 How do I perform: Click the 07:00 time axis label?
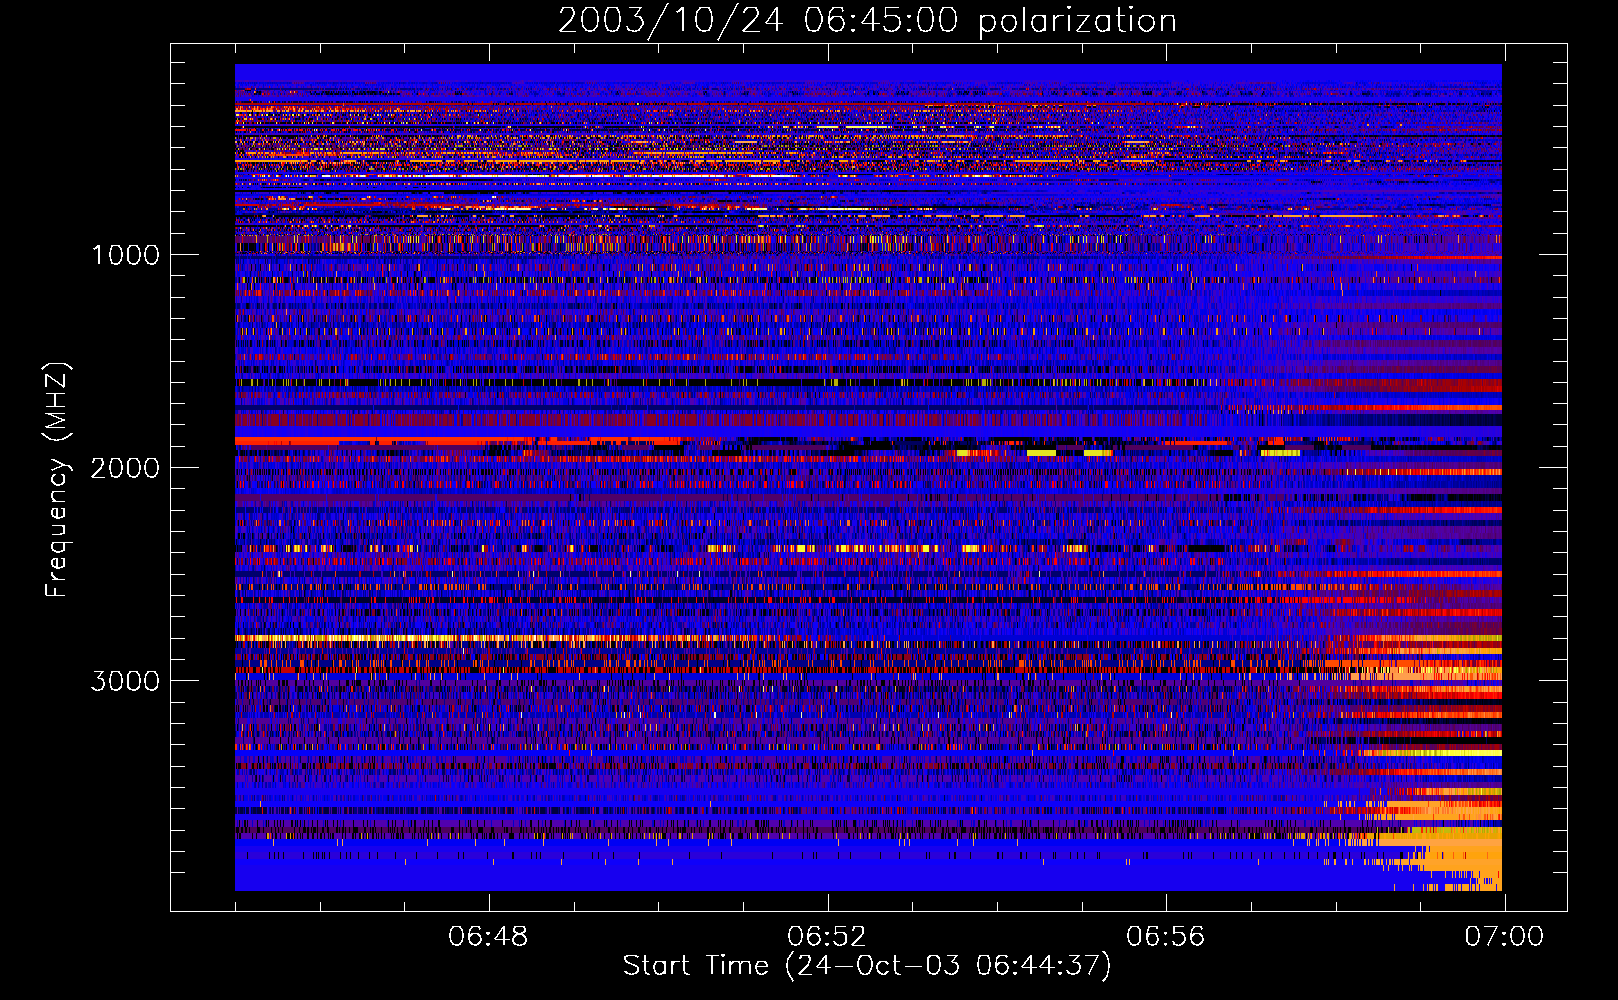[x=1504, y=937]
